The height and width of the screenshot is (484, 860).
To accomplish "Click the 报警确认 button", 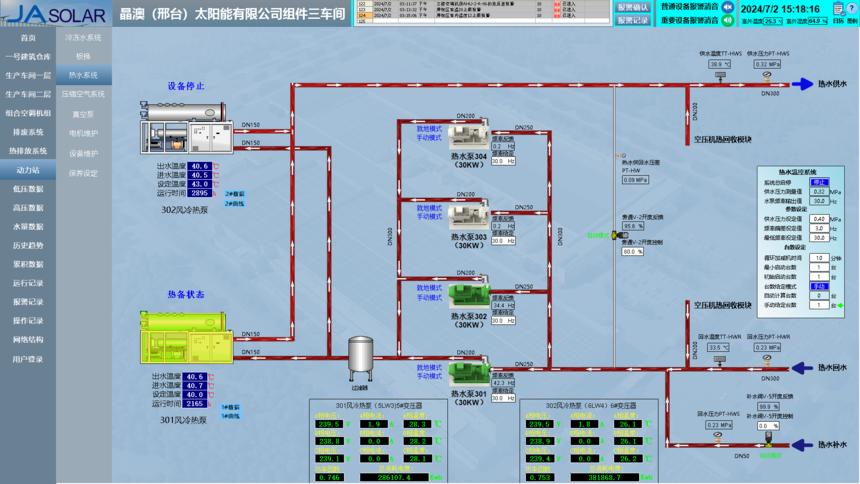I will (x=633, y=7).
